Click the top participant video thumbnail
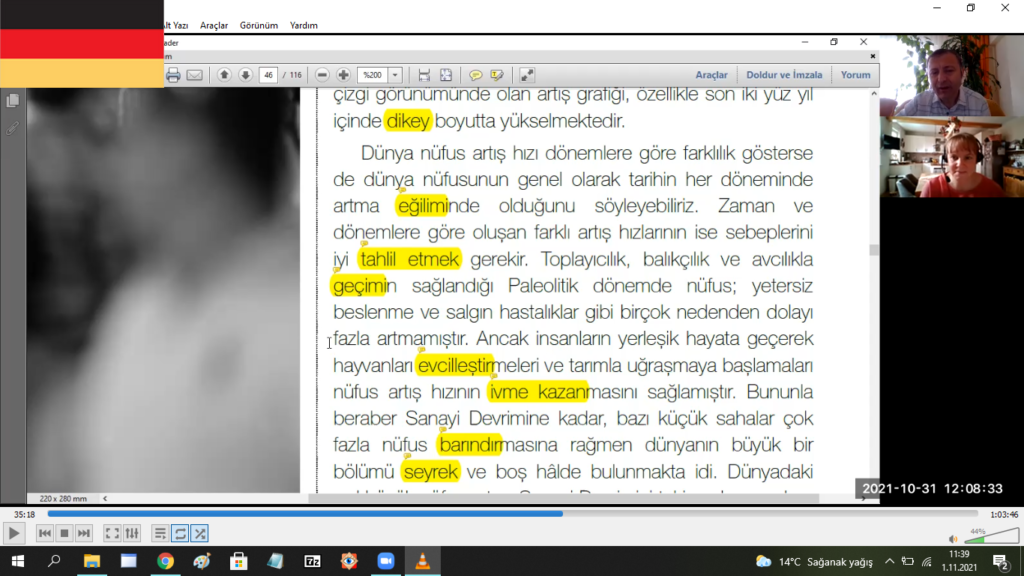This screenshot has width=1024, height=576. [x=952, y=76]
